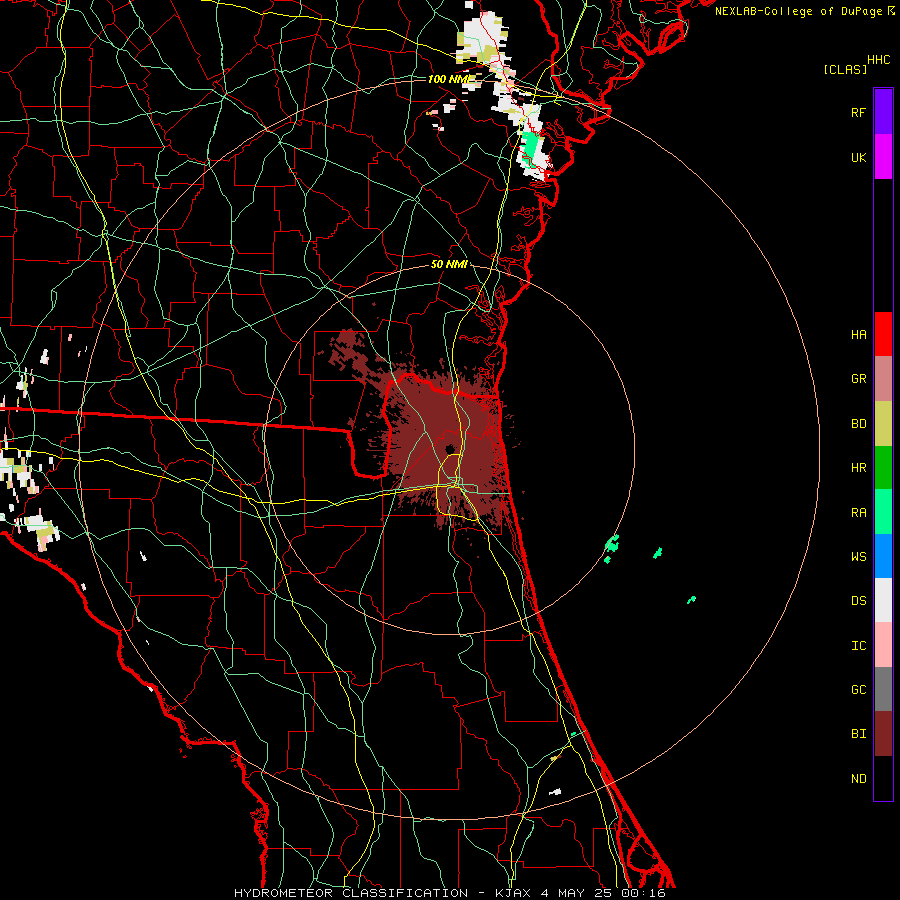Screen dimensions: 900x900
Task: Click the "HR" legend label
Action: [x=859, y=468]
